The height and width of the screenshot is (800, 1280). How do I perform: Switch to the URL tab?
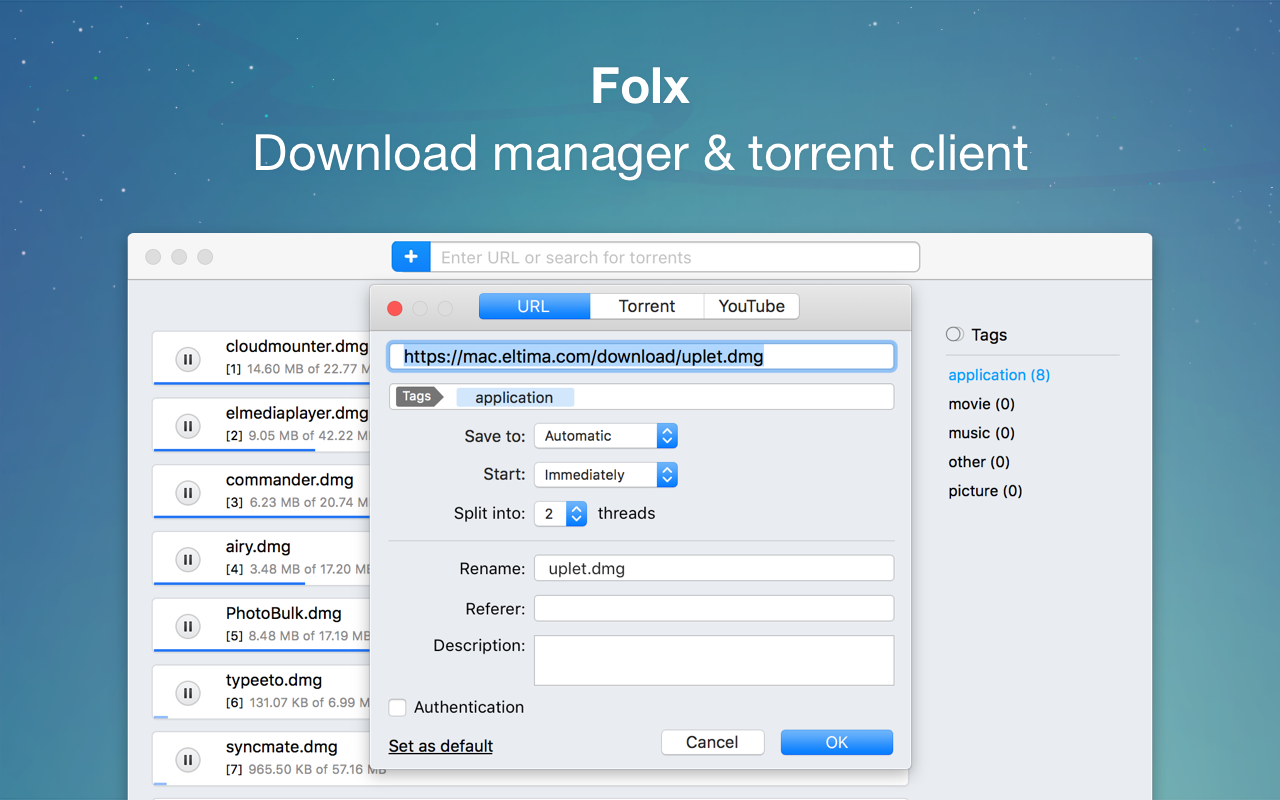[x=534, y=306]
